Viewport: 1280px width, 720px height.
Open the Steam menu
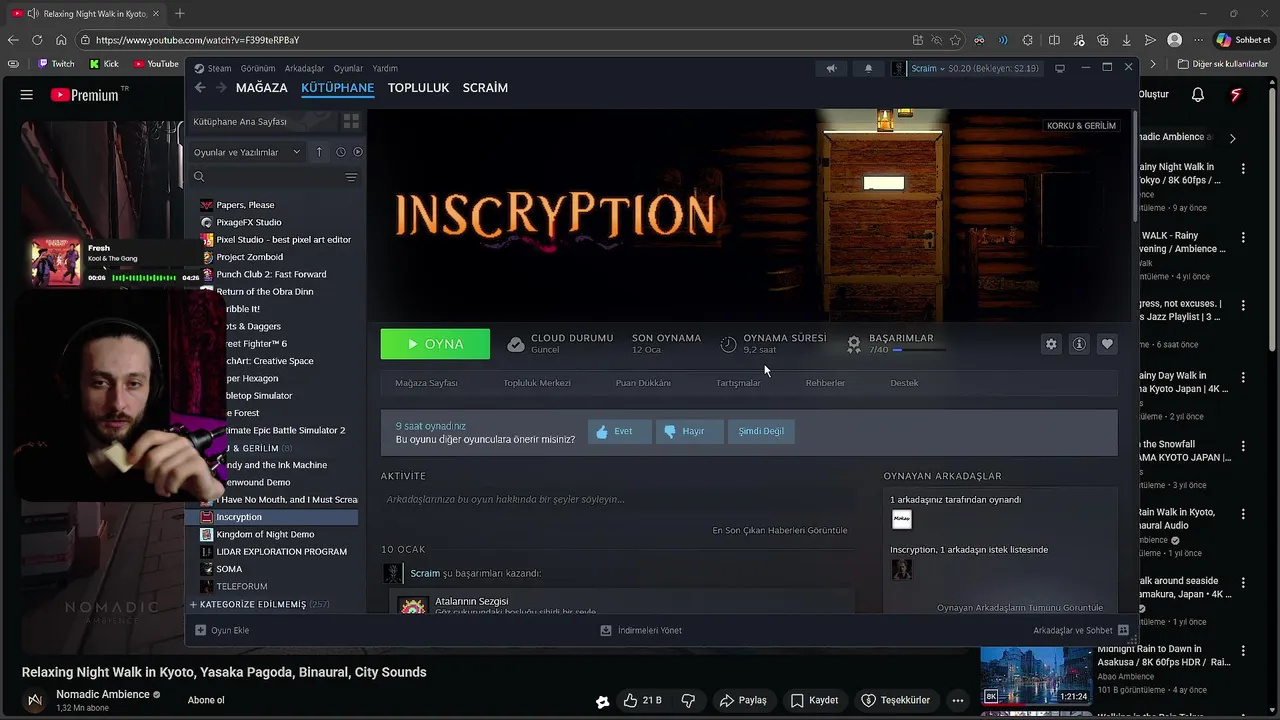coord(212,68)
